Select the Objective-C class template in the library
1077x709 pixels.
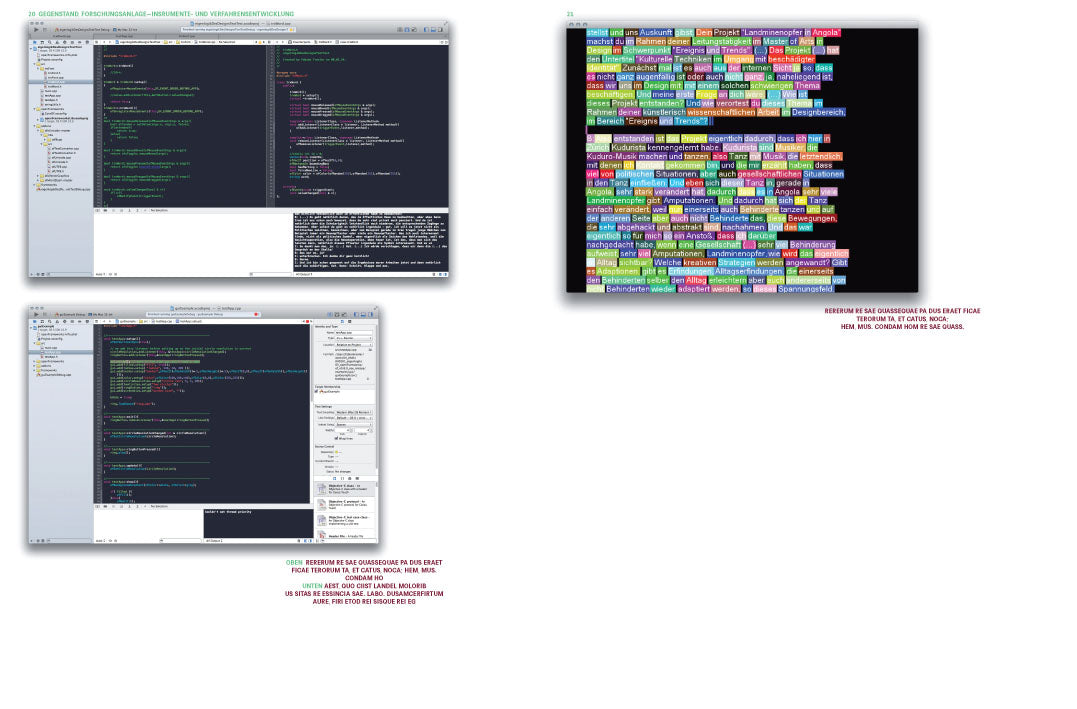tap(347, 489)
